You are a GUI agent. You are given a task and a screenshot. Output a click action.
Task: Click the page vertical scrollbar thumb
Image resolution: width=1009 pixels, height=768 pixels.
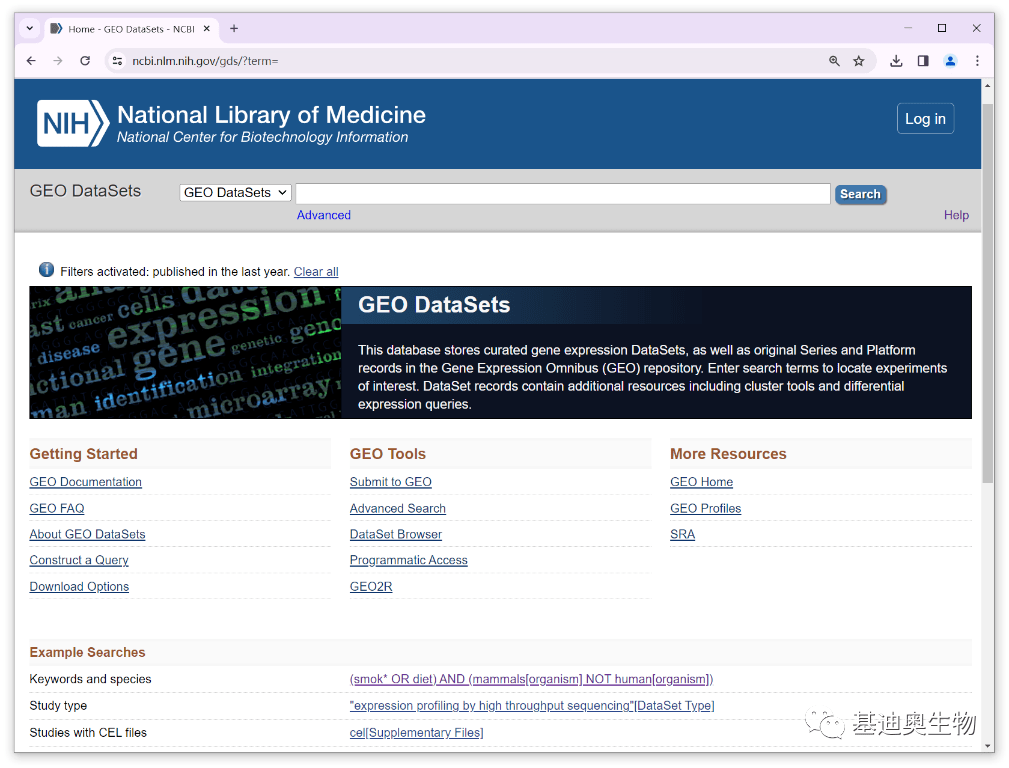(988, 293)
